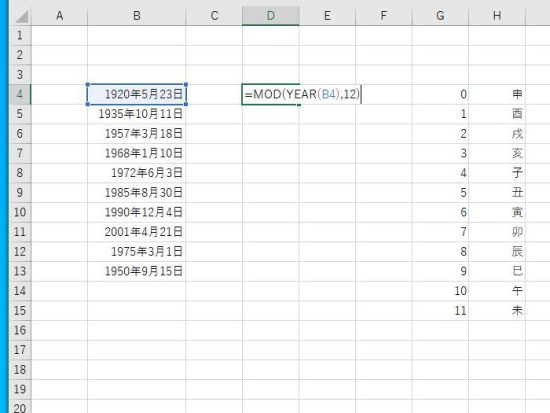Click zodiac cell 酉
The height and width of the screenshot is (413, 550).
[497, 114]
